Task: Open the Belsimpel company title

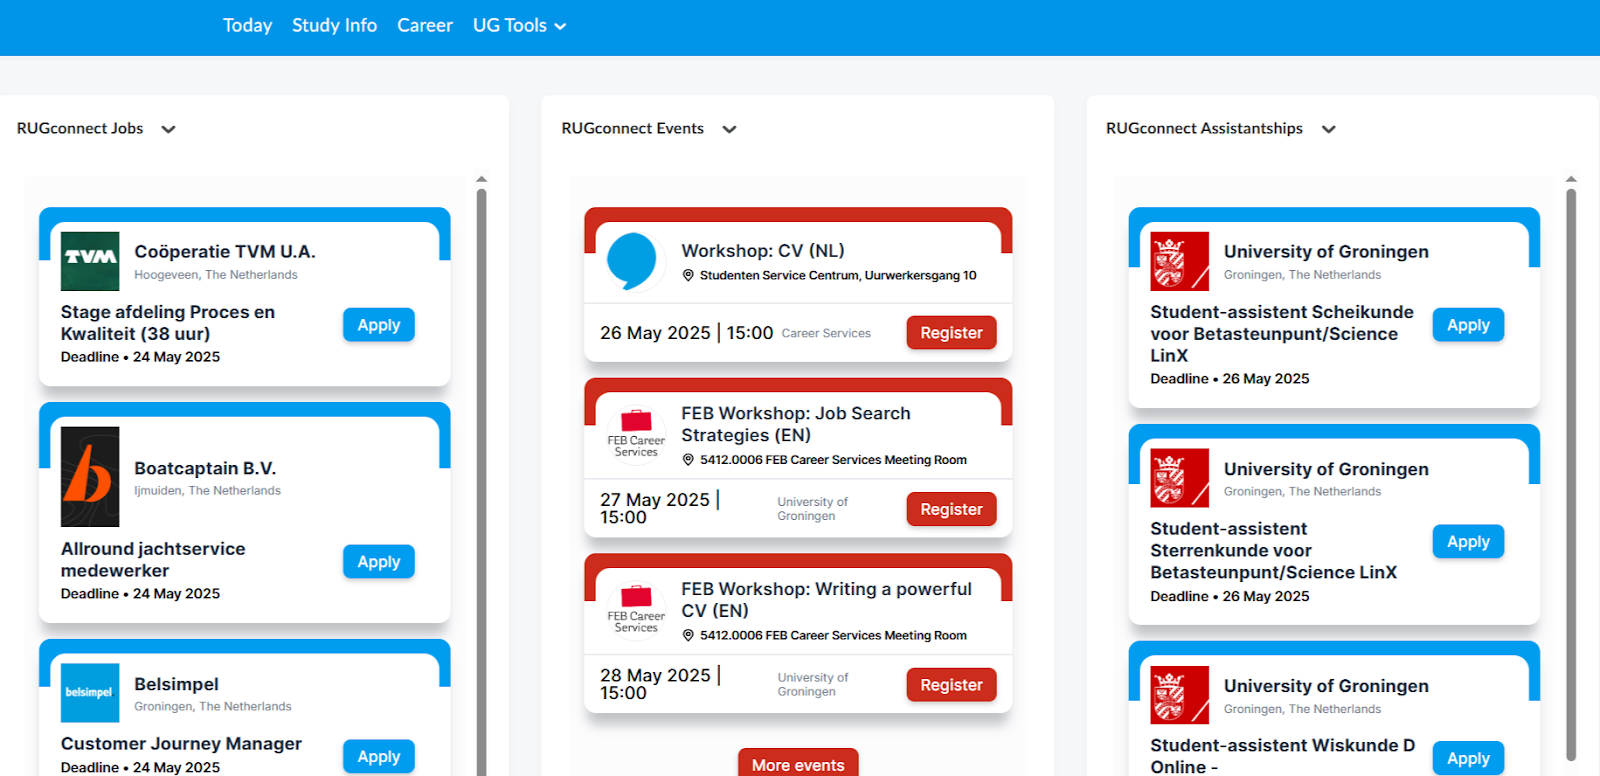Action: [x=176, y=684]
